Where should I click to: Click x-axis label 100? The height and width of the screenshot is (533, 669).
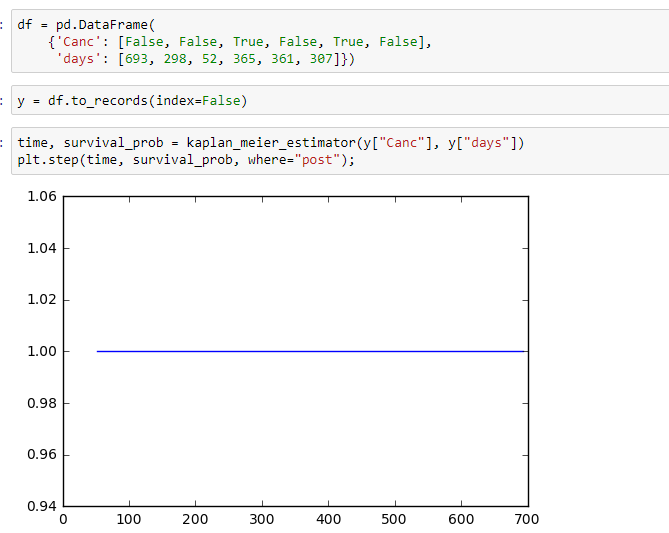pyautogui.click(x=129, y=519)
